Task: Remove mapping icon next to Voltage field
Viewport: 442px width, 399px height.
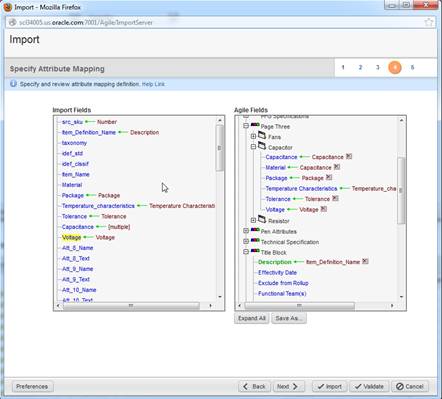Action: pos(324,209)
